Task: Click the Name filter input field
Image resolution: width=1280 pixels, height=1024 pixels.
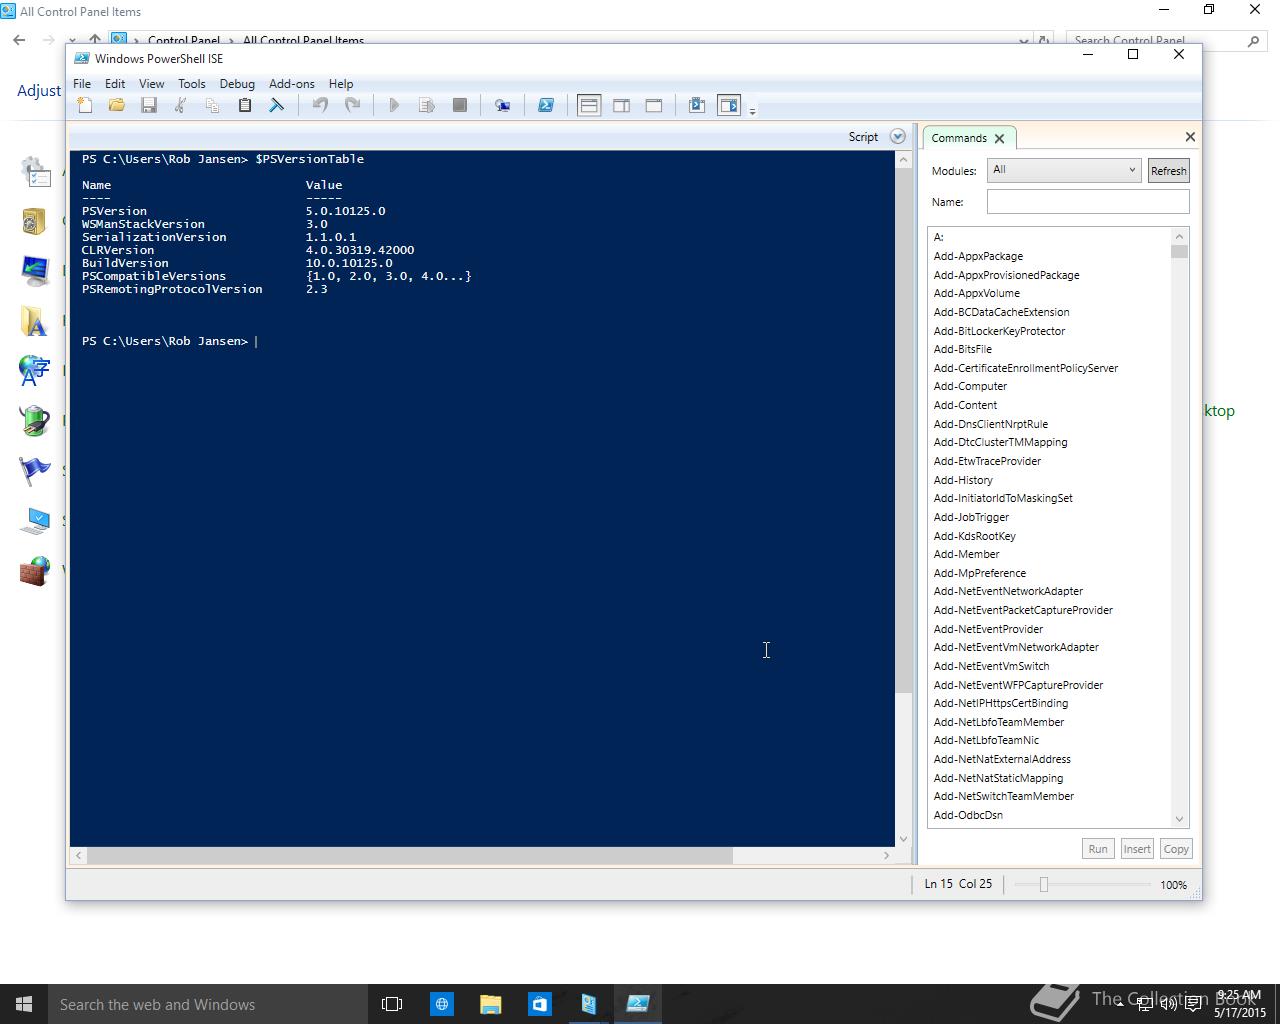Action: click(x=1087, y=201)
